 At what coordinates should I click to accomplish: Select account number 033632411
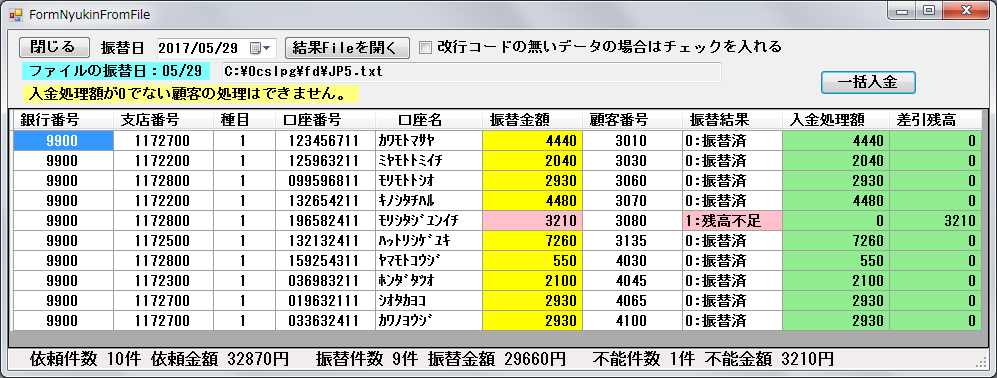325,320
